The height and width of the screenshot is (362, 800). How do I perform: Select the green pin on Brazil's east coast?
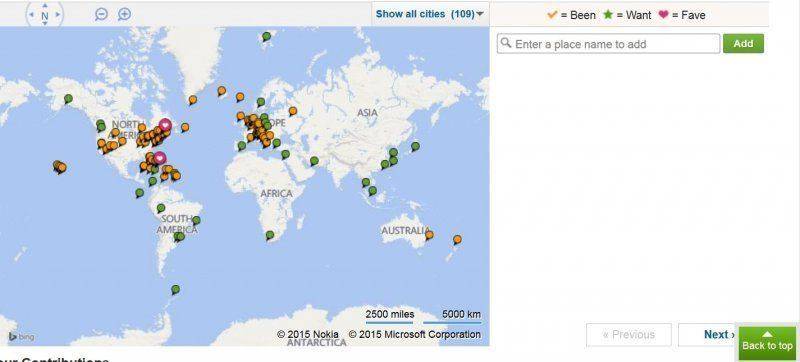tap(196, 221)
